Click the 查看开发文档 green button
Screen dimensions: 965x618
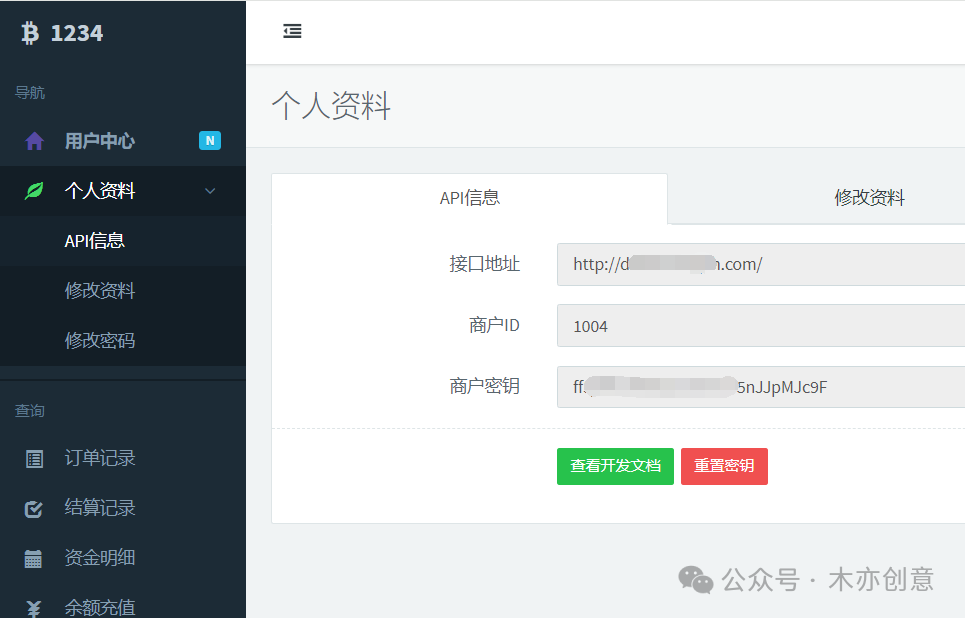point(615,466)
